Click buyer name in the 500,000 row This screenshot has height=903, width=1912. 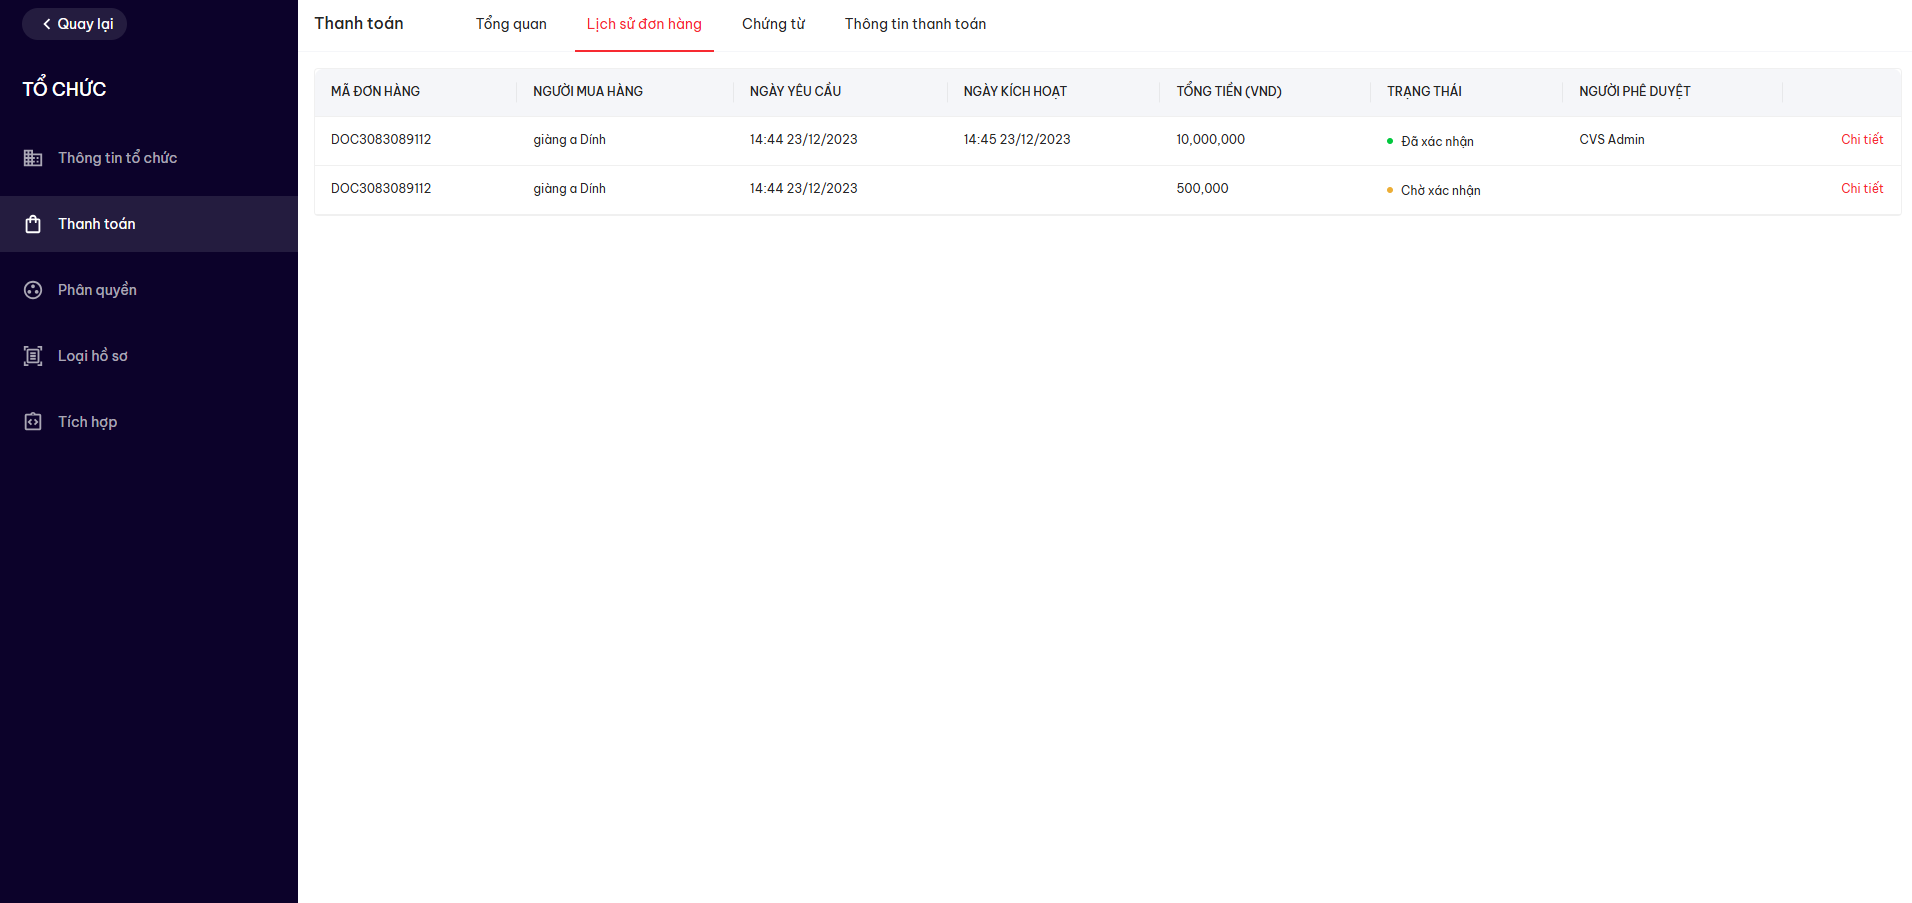click(569, 188)
